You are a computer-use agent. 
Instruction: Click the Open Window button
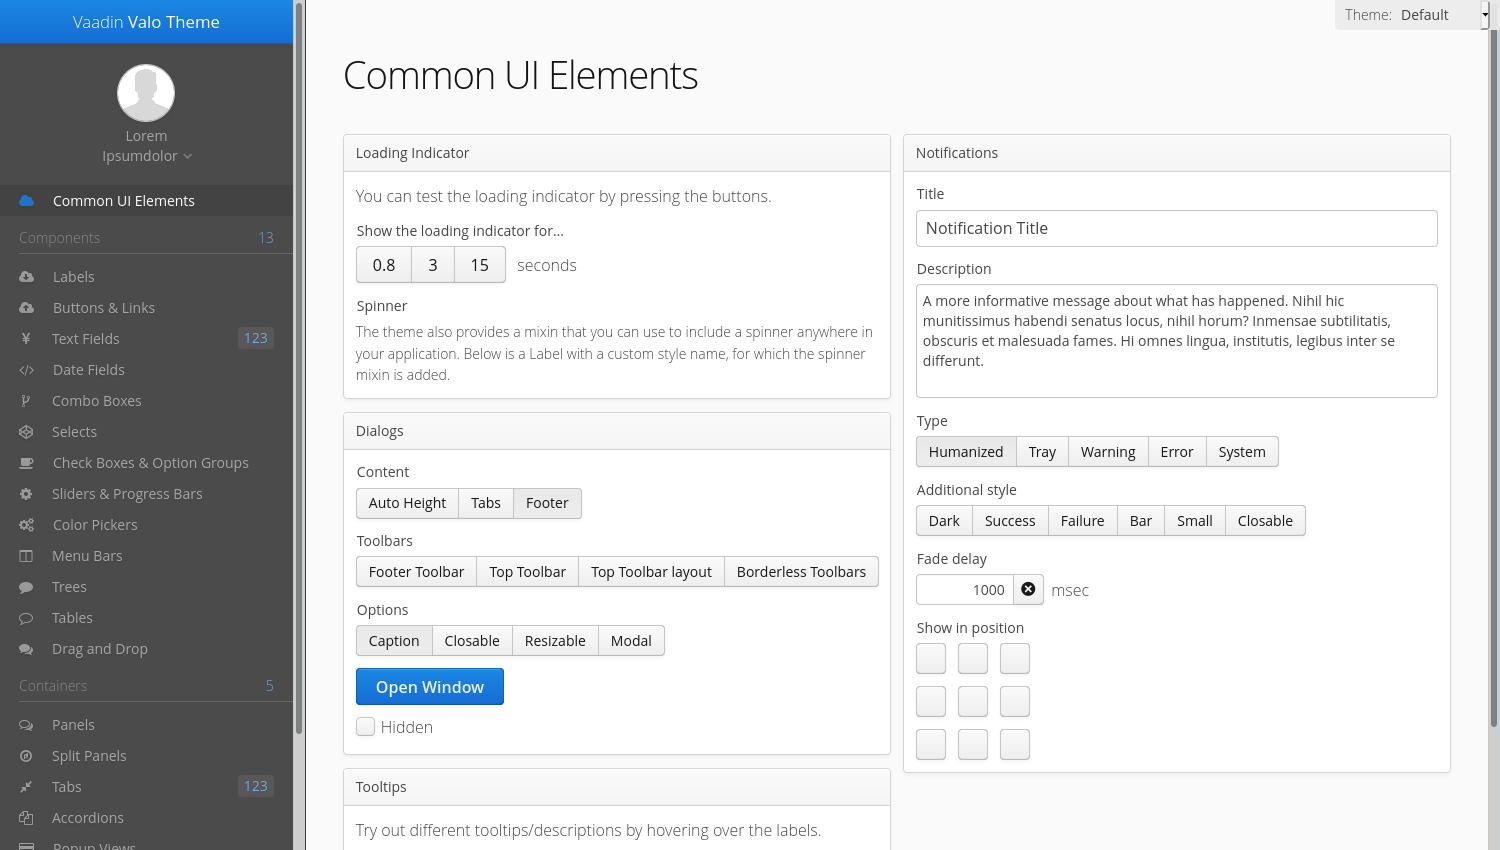click(430, 687)
